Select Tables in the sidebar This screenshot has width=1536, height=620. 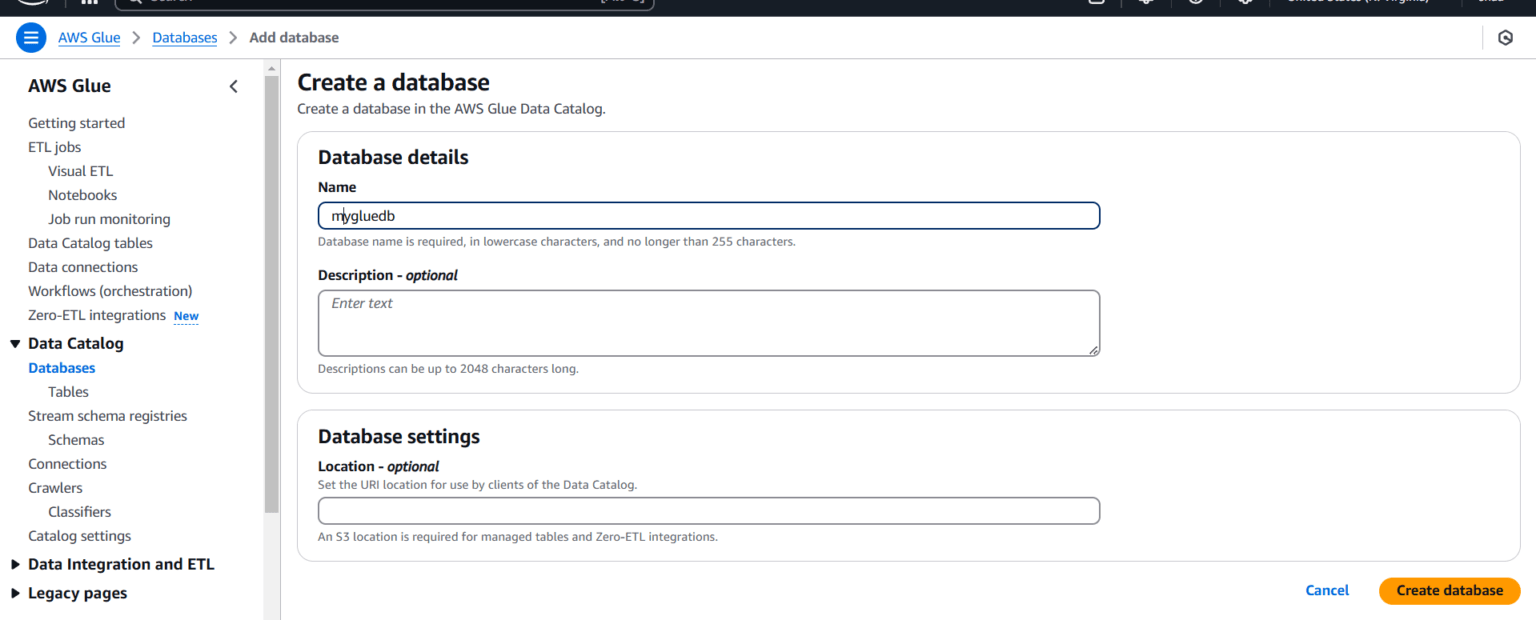pos(68,391)
